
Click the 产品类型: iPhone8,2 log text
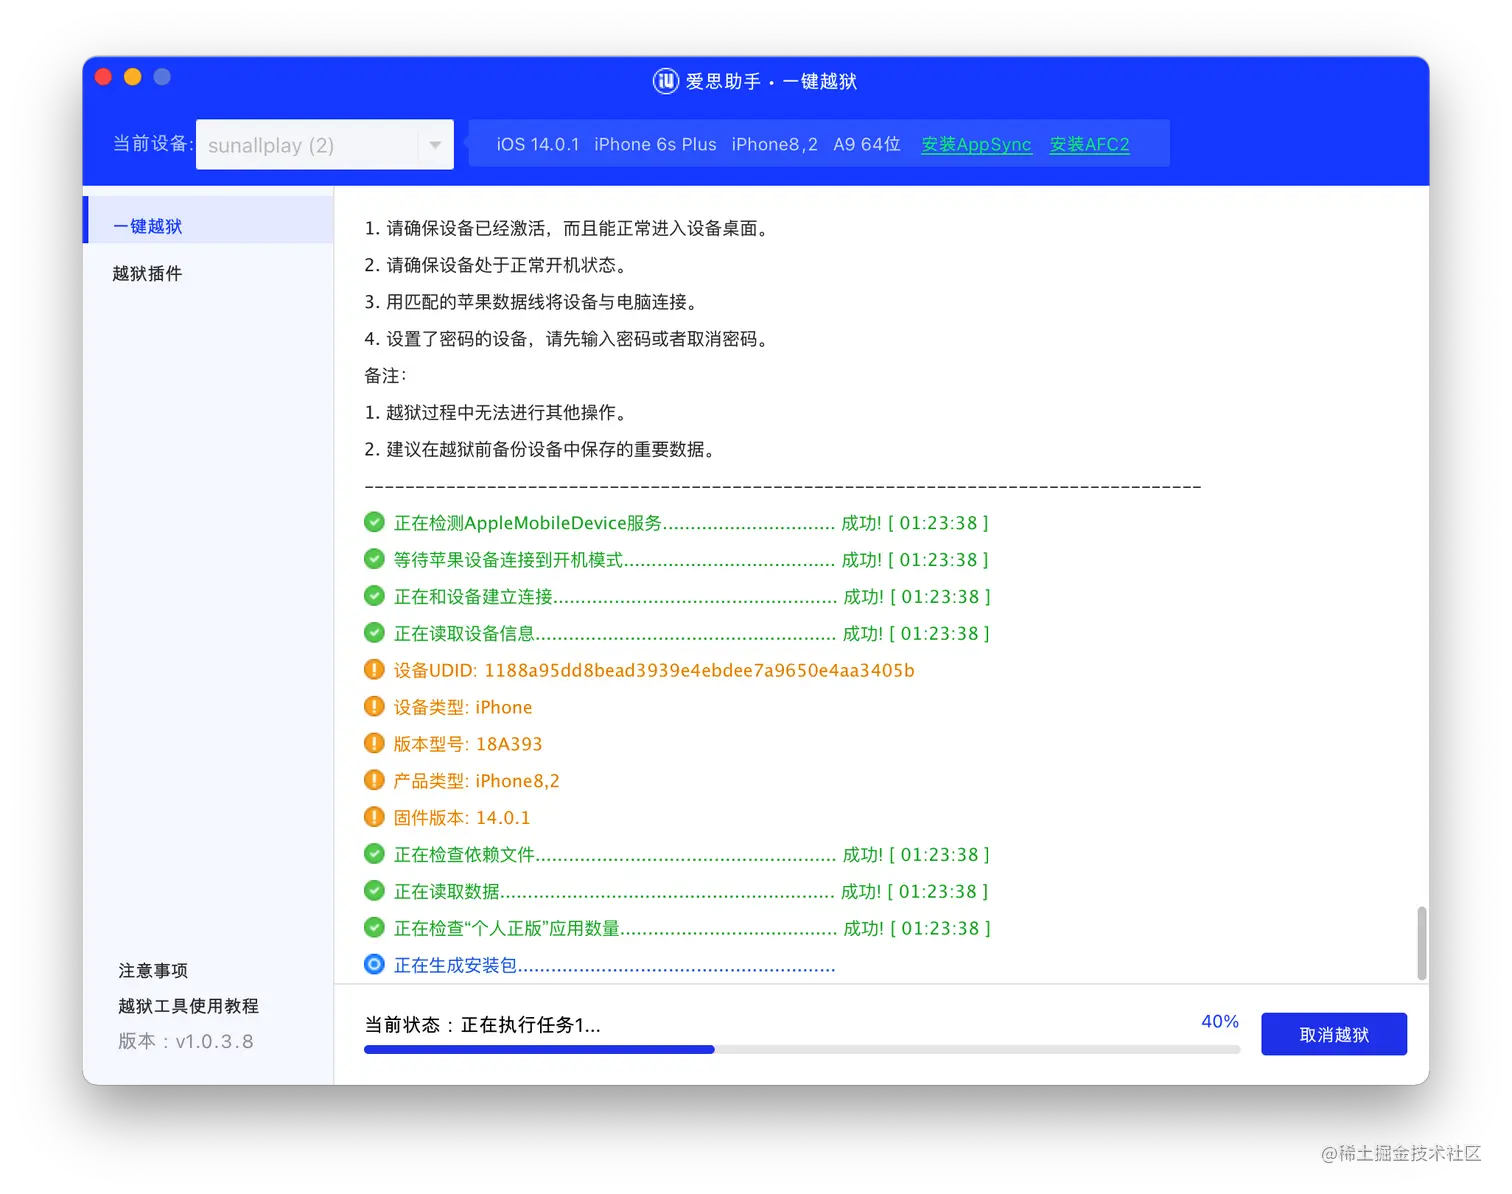pyautogui.click(x=476, y=781)
